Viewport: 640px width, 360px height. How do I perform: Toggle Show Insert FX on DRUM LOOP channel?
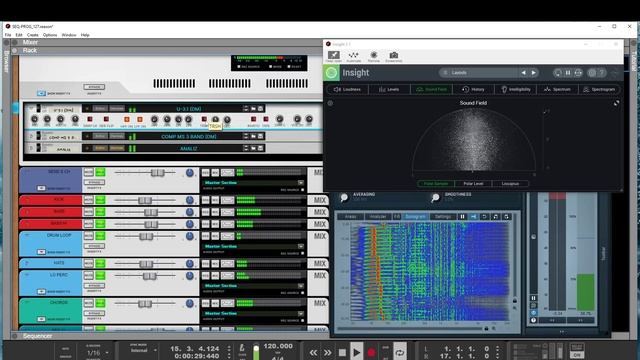pos(41,252)
